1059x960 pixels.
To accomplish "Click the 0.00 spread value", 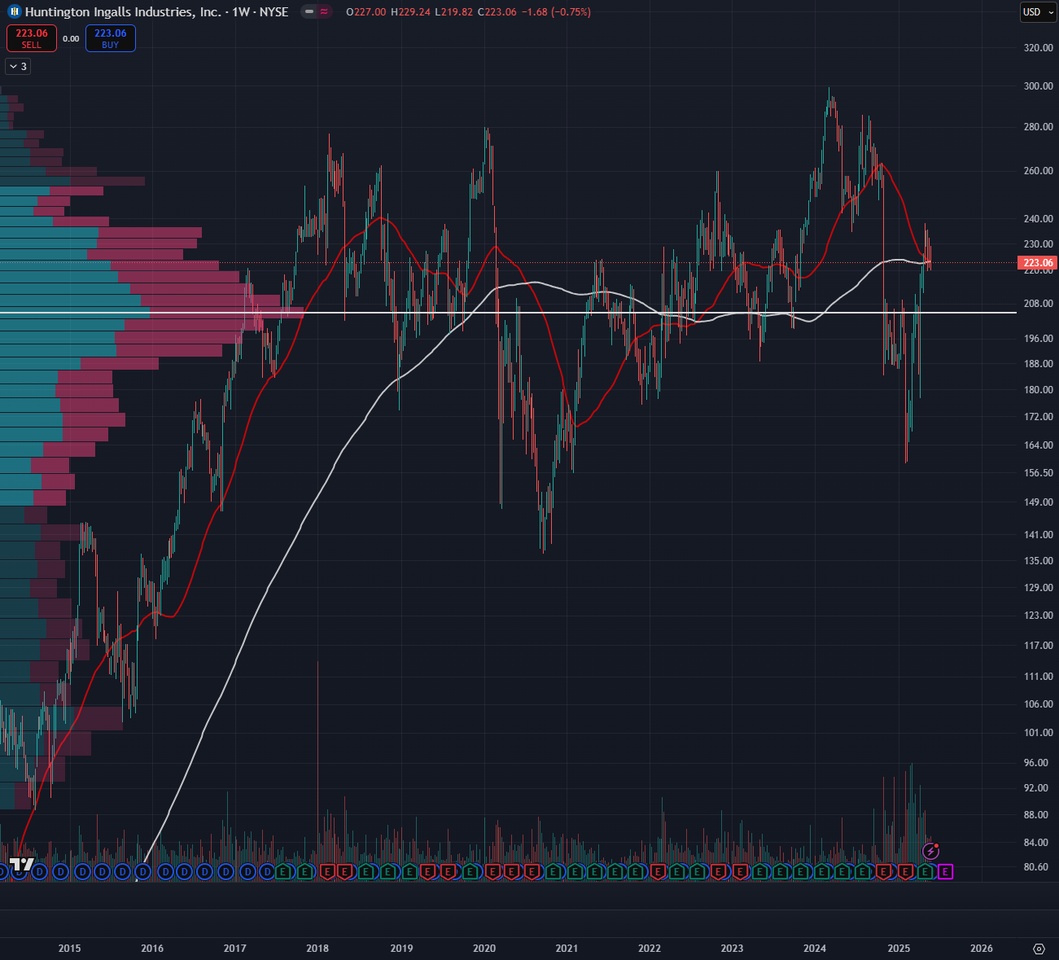I will pos(71,39).
